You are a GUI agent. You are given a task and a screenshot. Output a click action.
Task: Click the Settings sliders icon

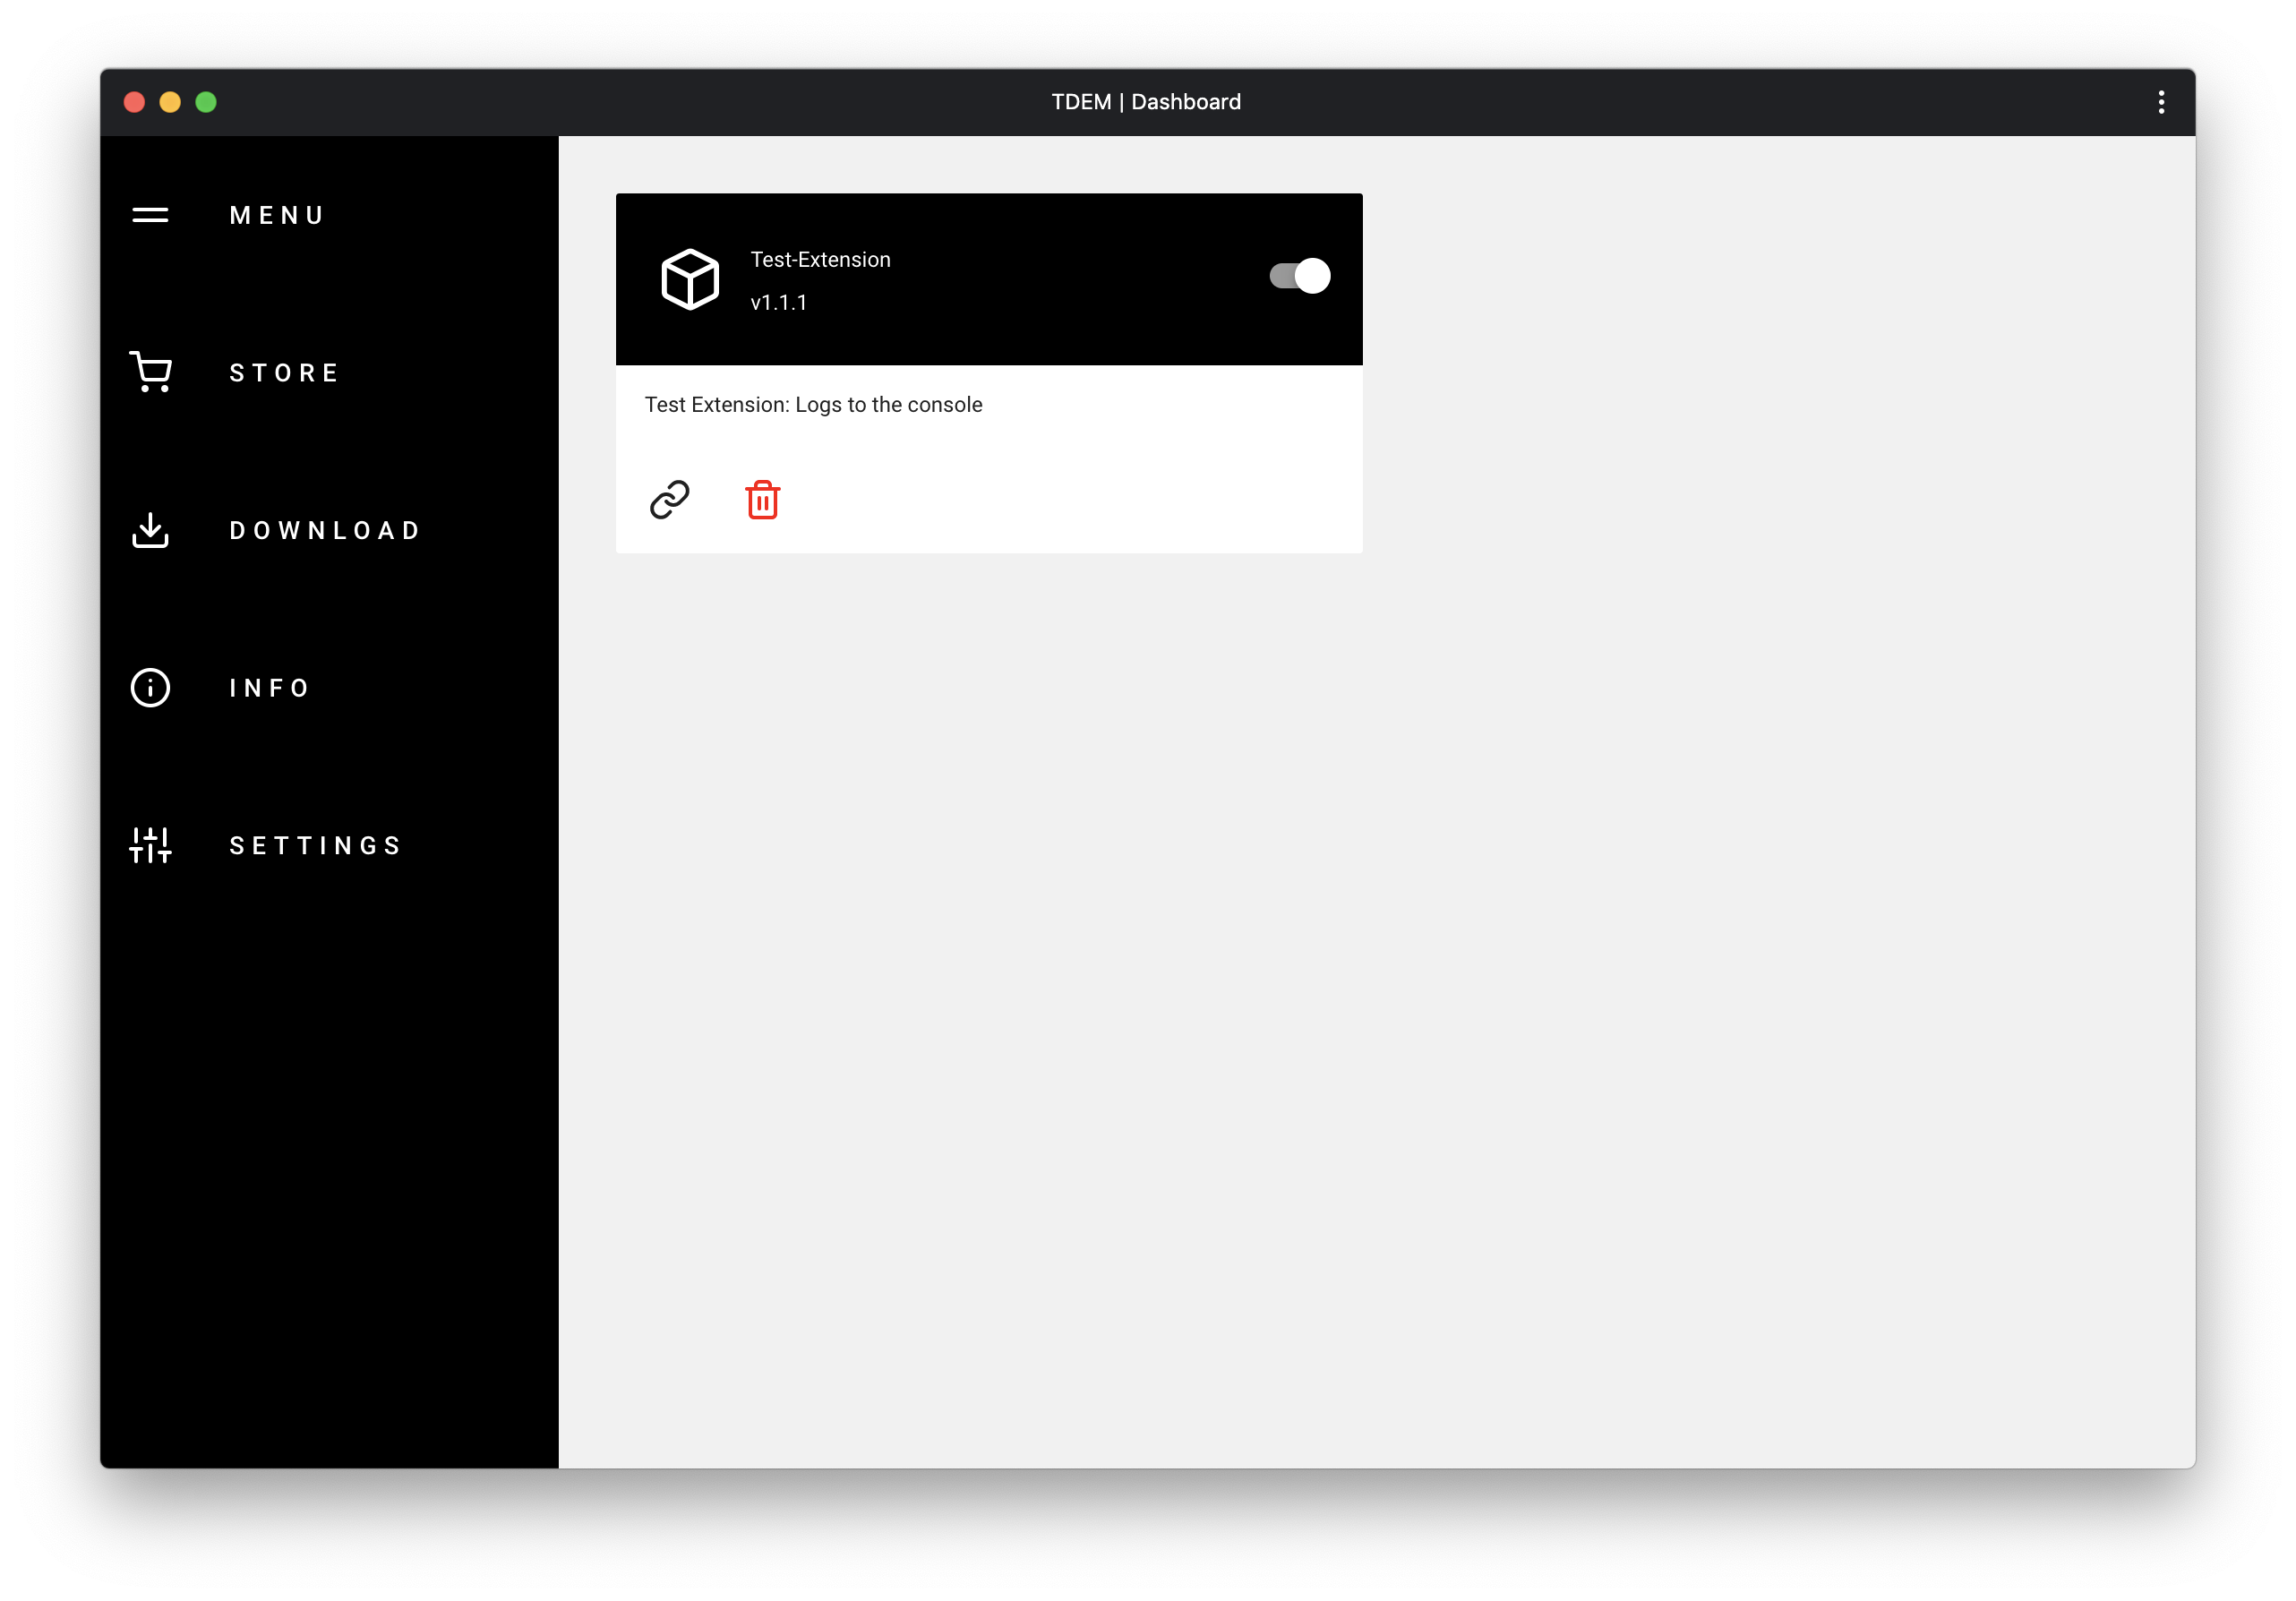[150, 845]
